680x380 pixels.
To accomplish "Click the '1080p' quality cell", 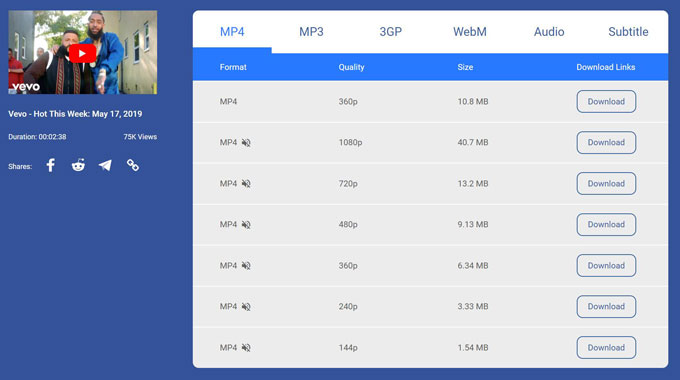I will pos(350,143).
